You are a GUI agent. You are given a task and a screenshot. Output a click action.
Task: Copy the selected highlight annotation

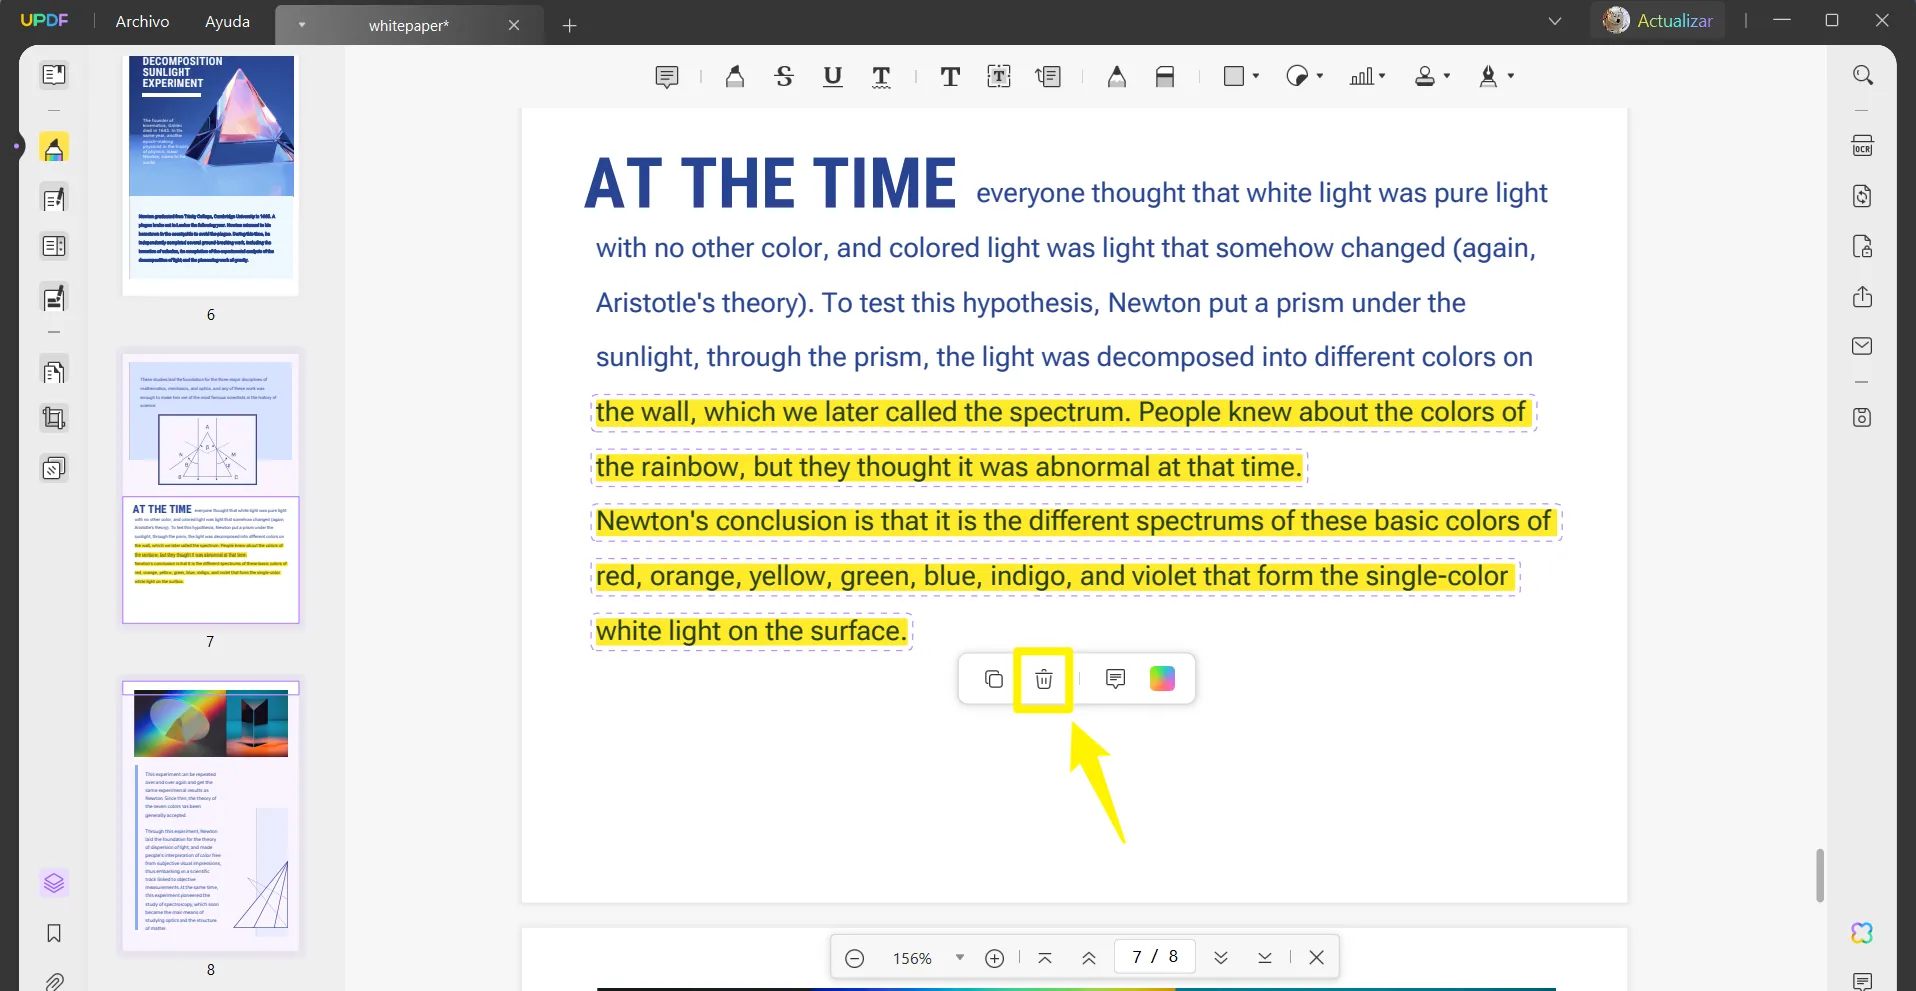point(993,679)
